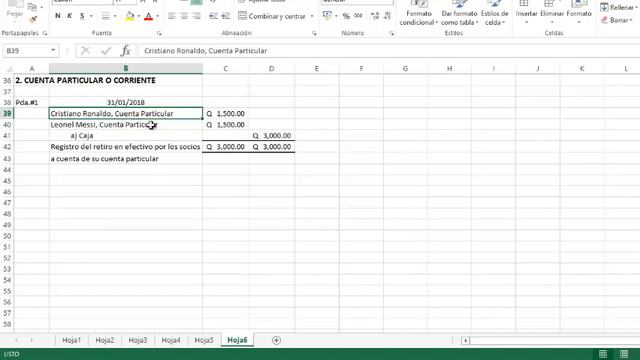The width and height of the screenshot is (640, 360).
Task: Open Formato condicional menu
Action: coord(418,13)
